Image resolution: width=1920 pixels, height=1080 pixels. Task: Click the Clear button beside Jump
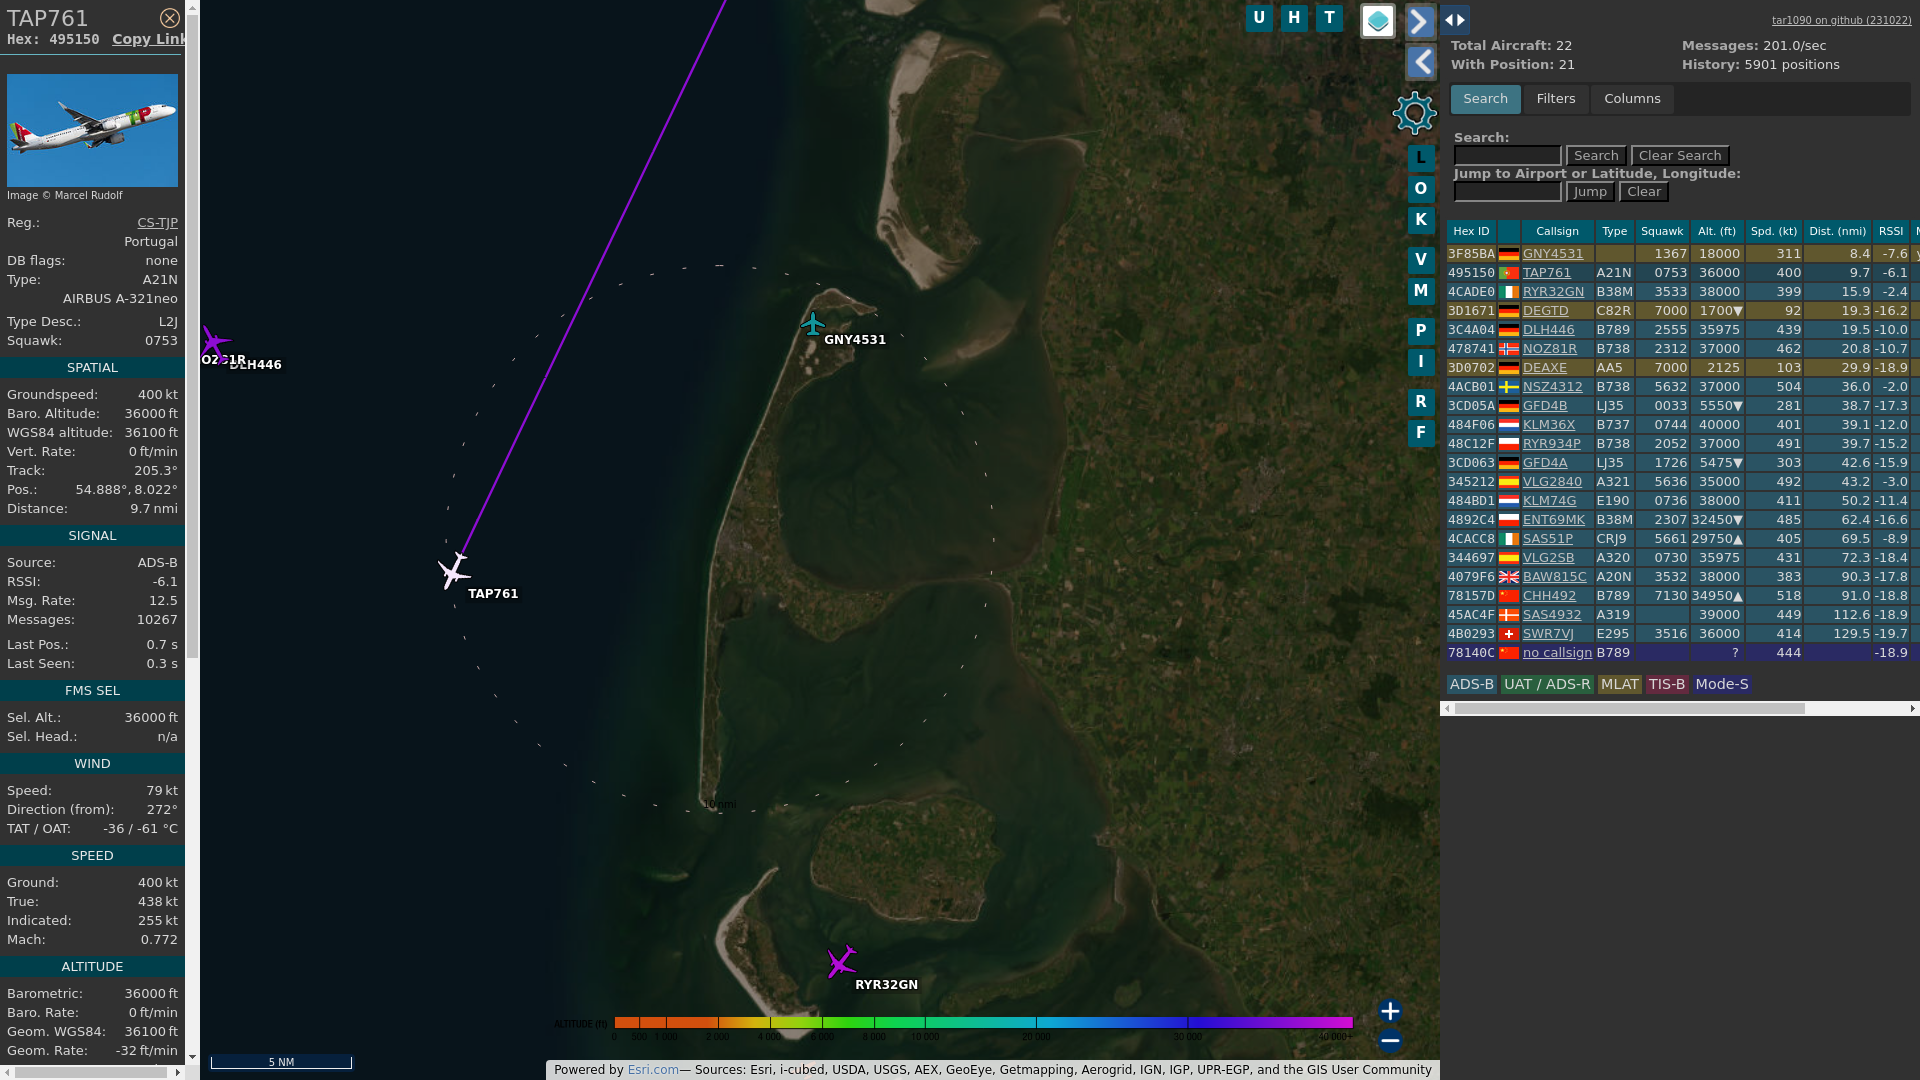1643,192
